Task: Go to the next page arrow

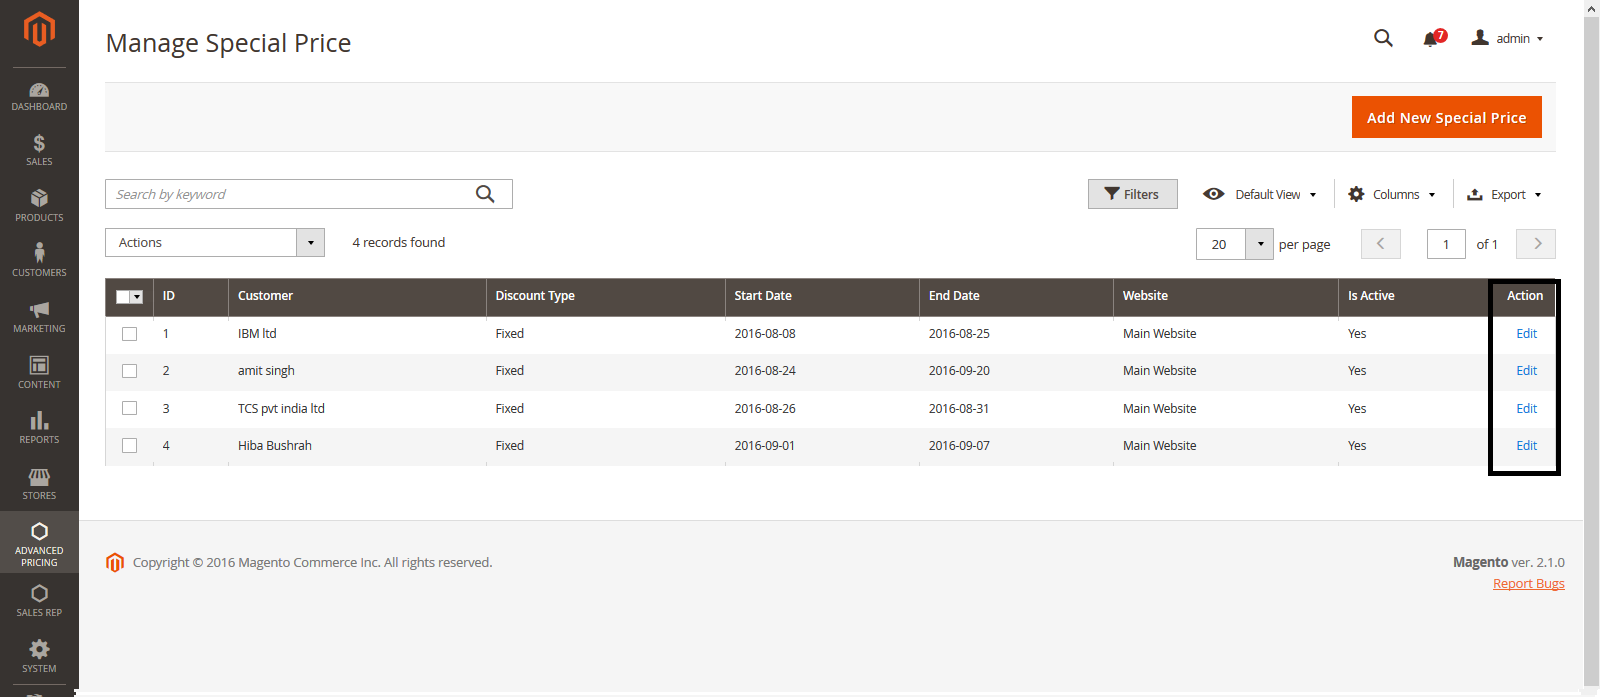Action: point(1536,244)
